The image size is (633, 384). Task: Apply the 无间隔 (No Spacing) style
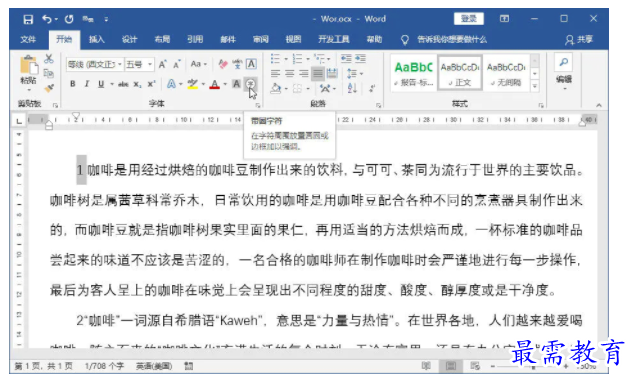(x=506, y=73)
